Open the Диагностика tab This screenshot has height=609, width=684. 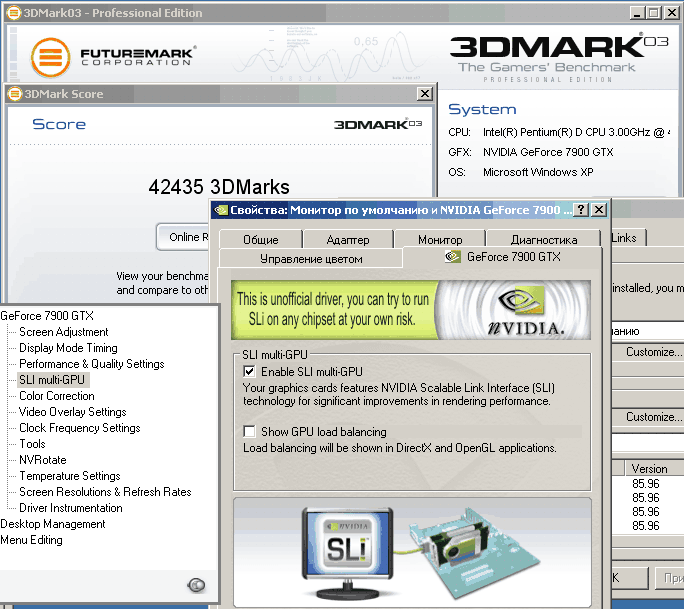pyautogui.click(x=544, y=239)
